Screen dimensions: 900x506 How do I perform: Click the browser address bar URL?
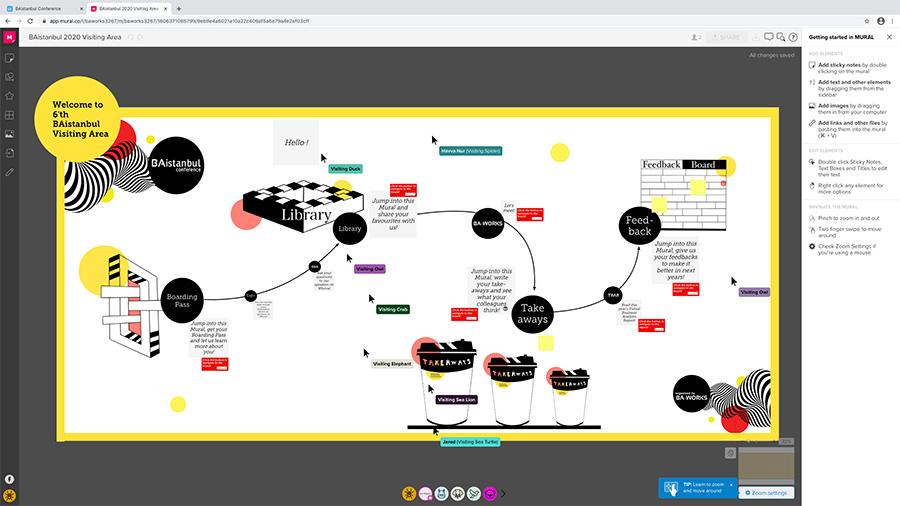click(180, 21)
